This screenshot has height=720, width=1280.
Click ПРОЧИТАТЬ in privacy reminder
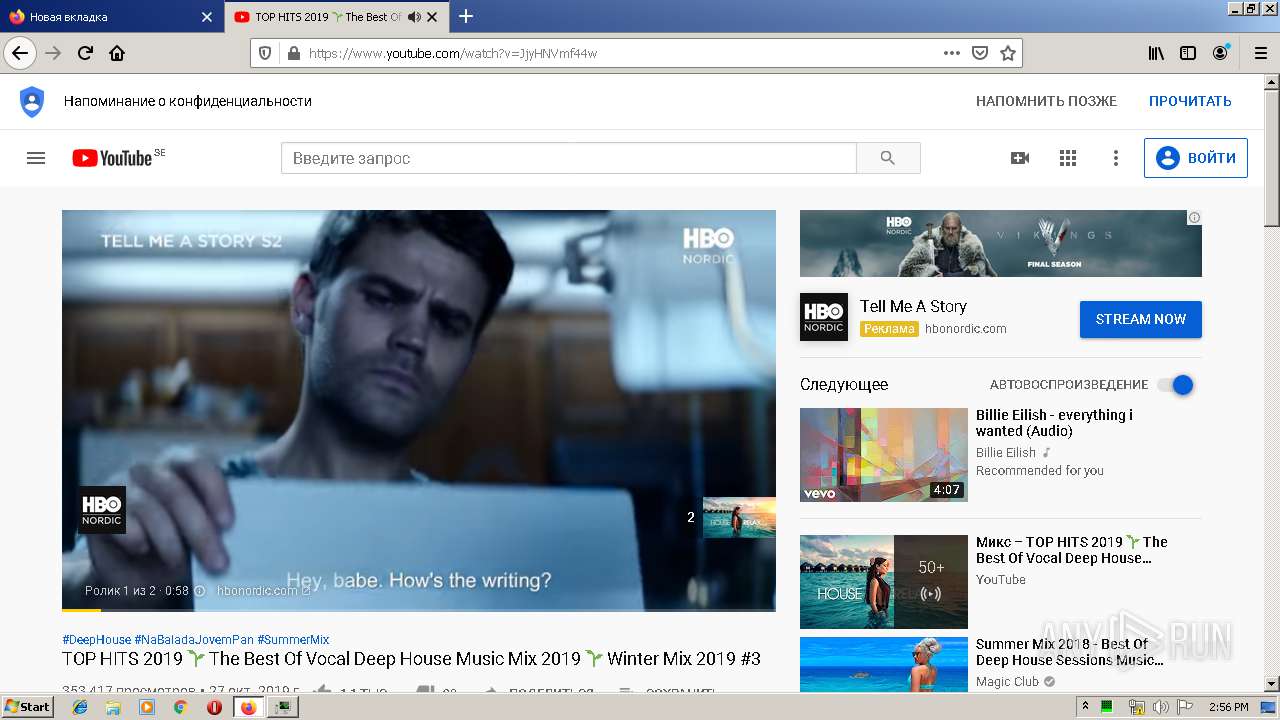pos(1190,101)
